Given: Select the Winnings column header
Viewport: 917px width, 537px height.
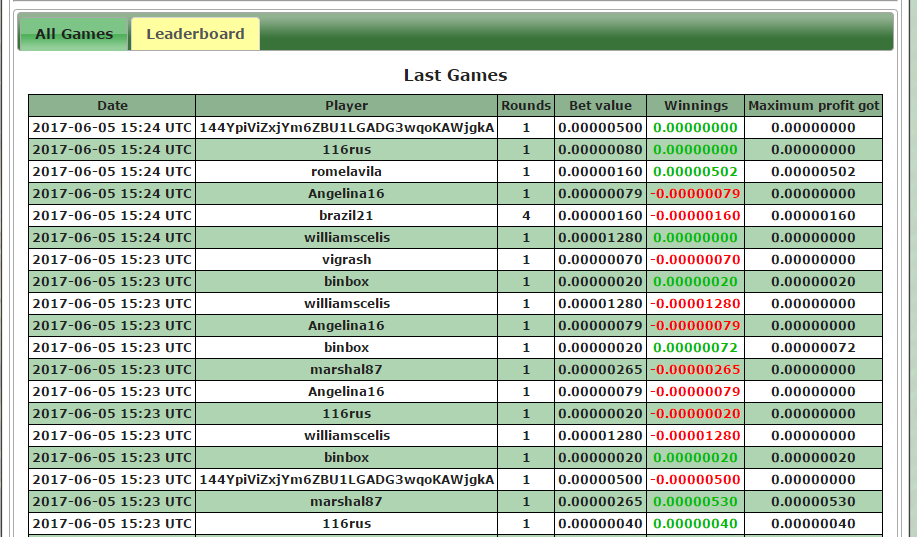Looking at the screenshot, I should [x=696, y=105].
